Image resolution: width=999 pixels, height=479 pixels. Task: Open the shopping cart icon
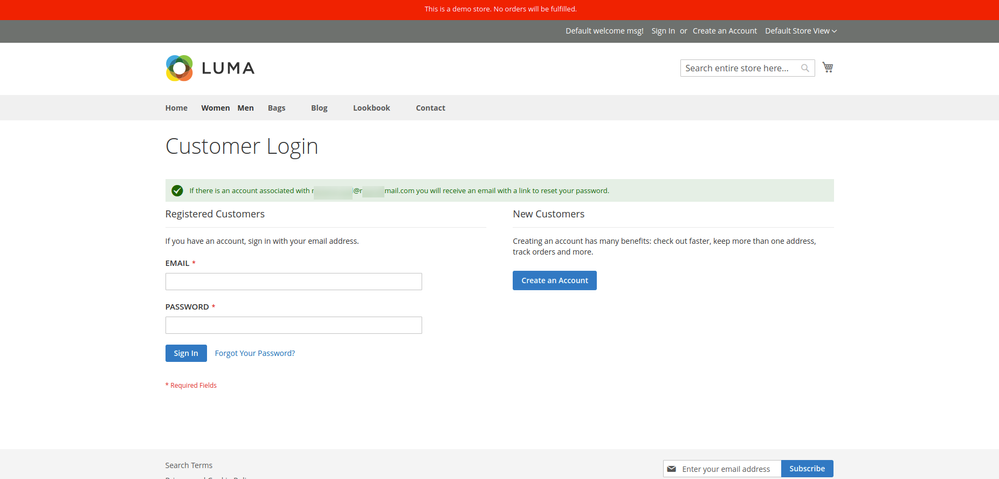827,68
